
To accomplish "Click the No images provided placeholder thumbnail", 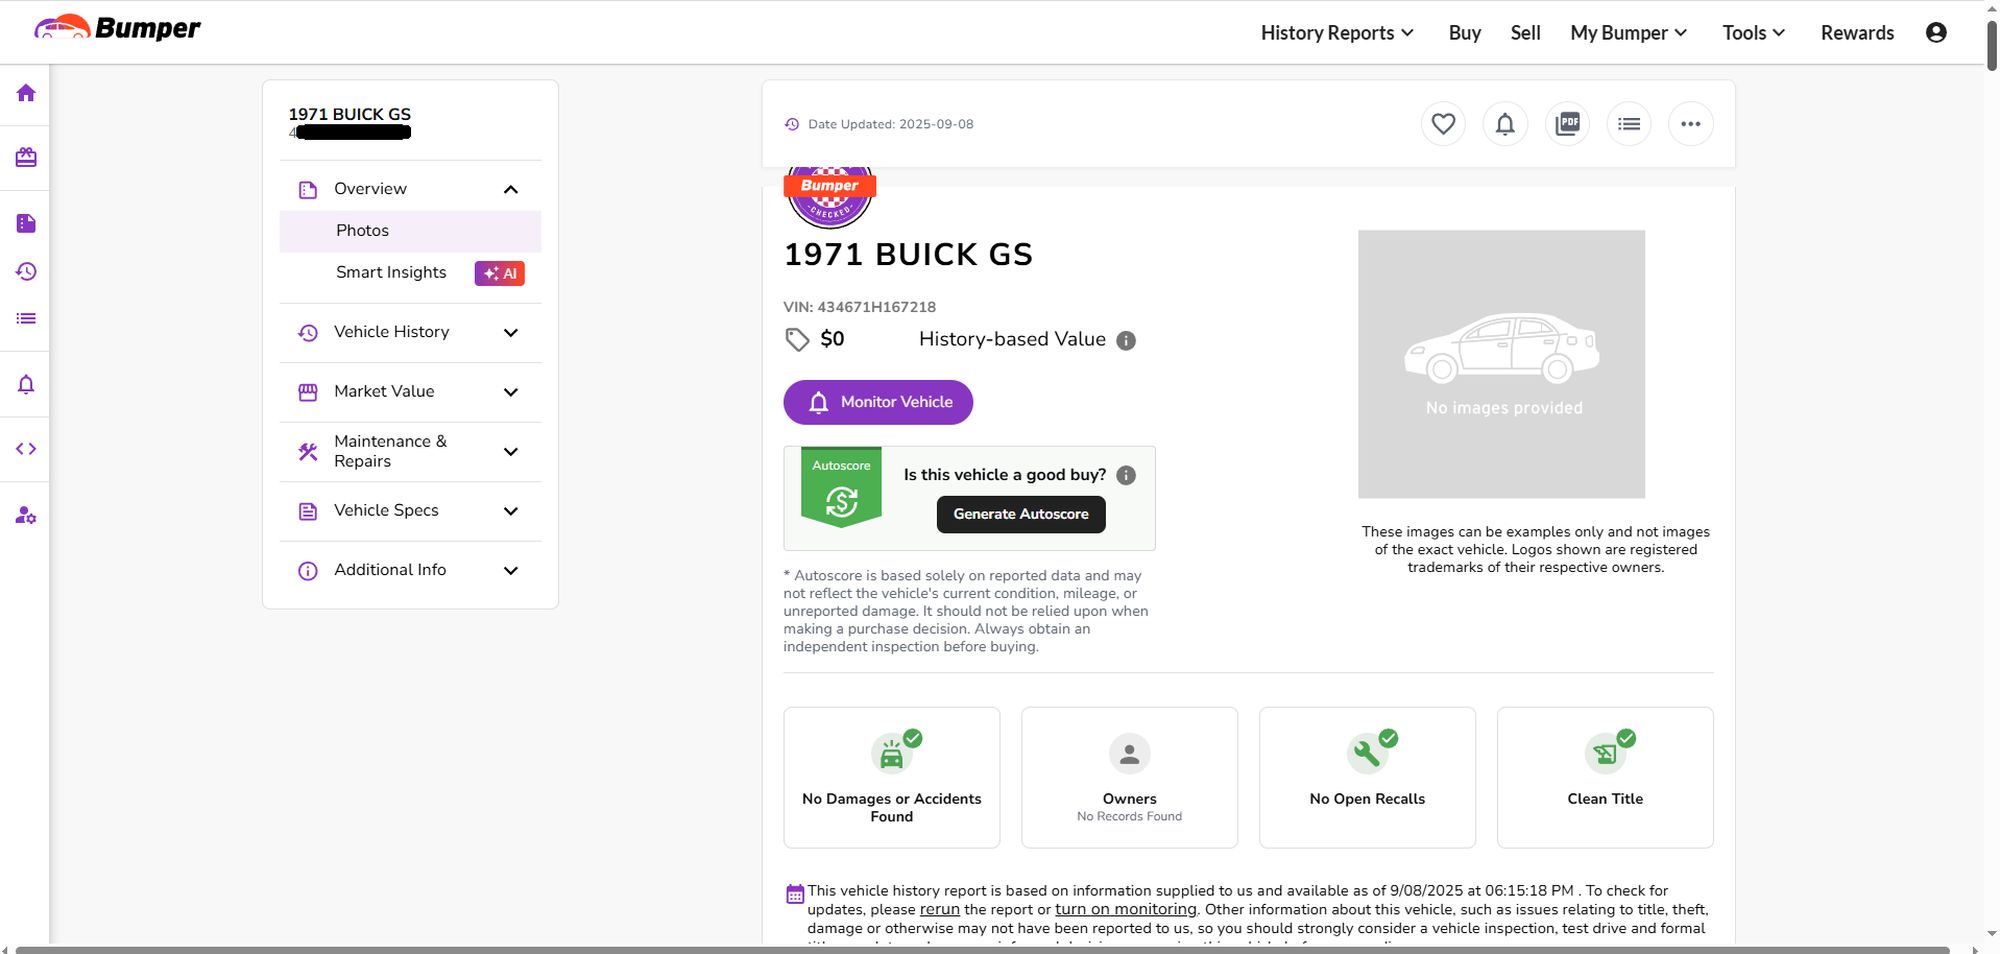I will click(1501, 364).
